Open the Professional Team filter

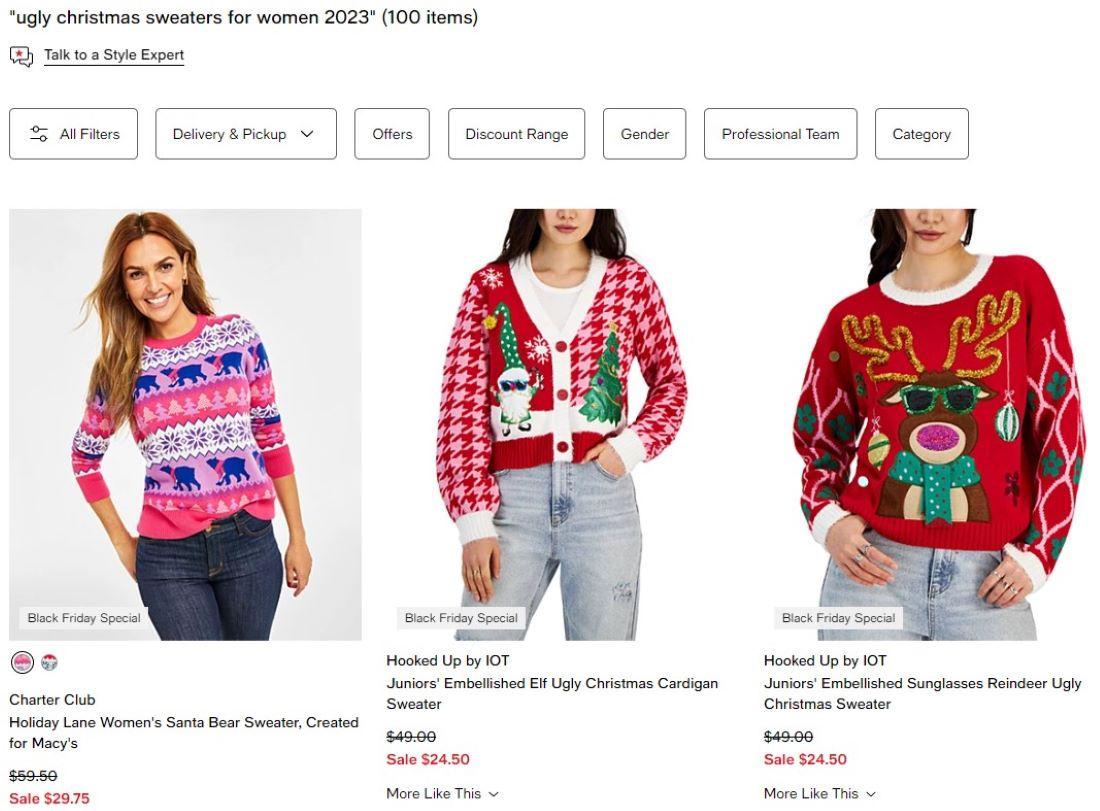[780, 134]
